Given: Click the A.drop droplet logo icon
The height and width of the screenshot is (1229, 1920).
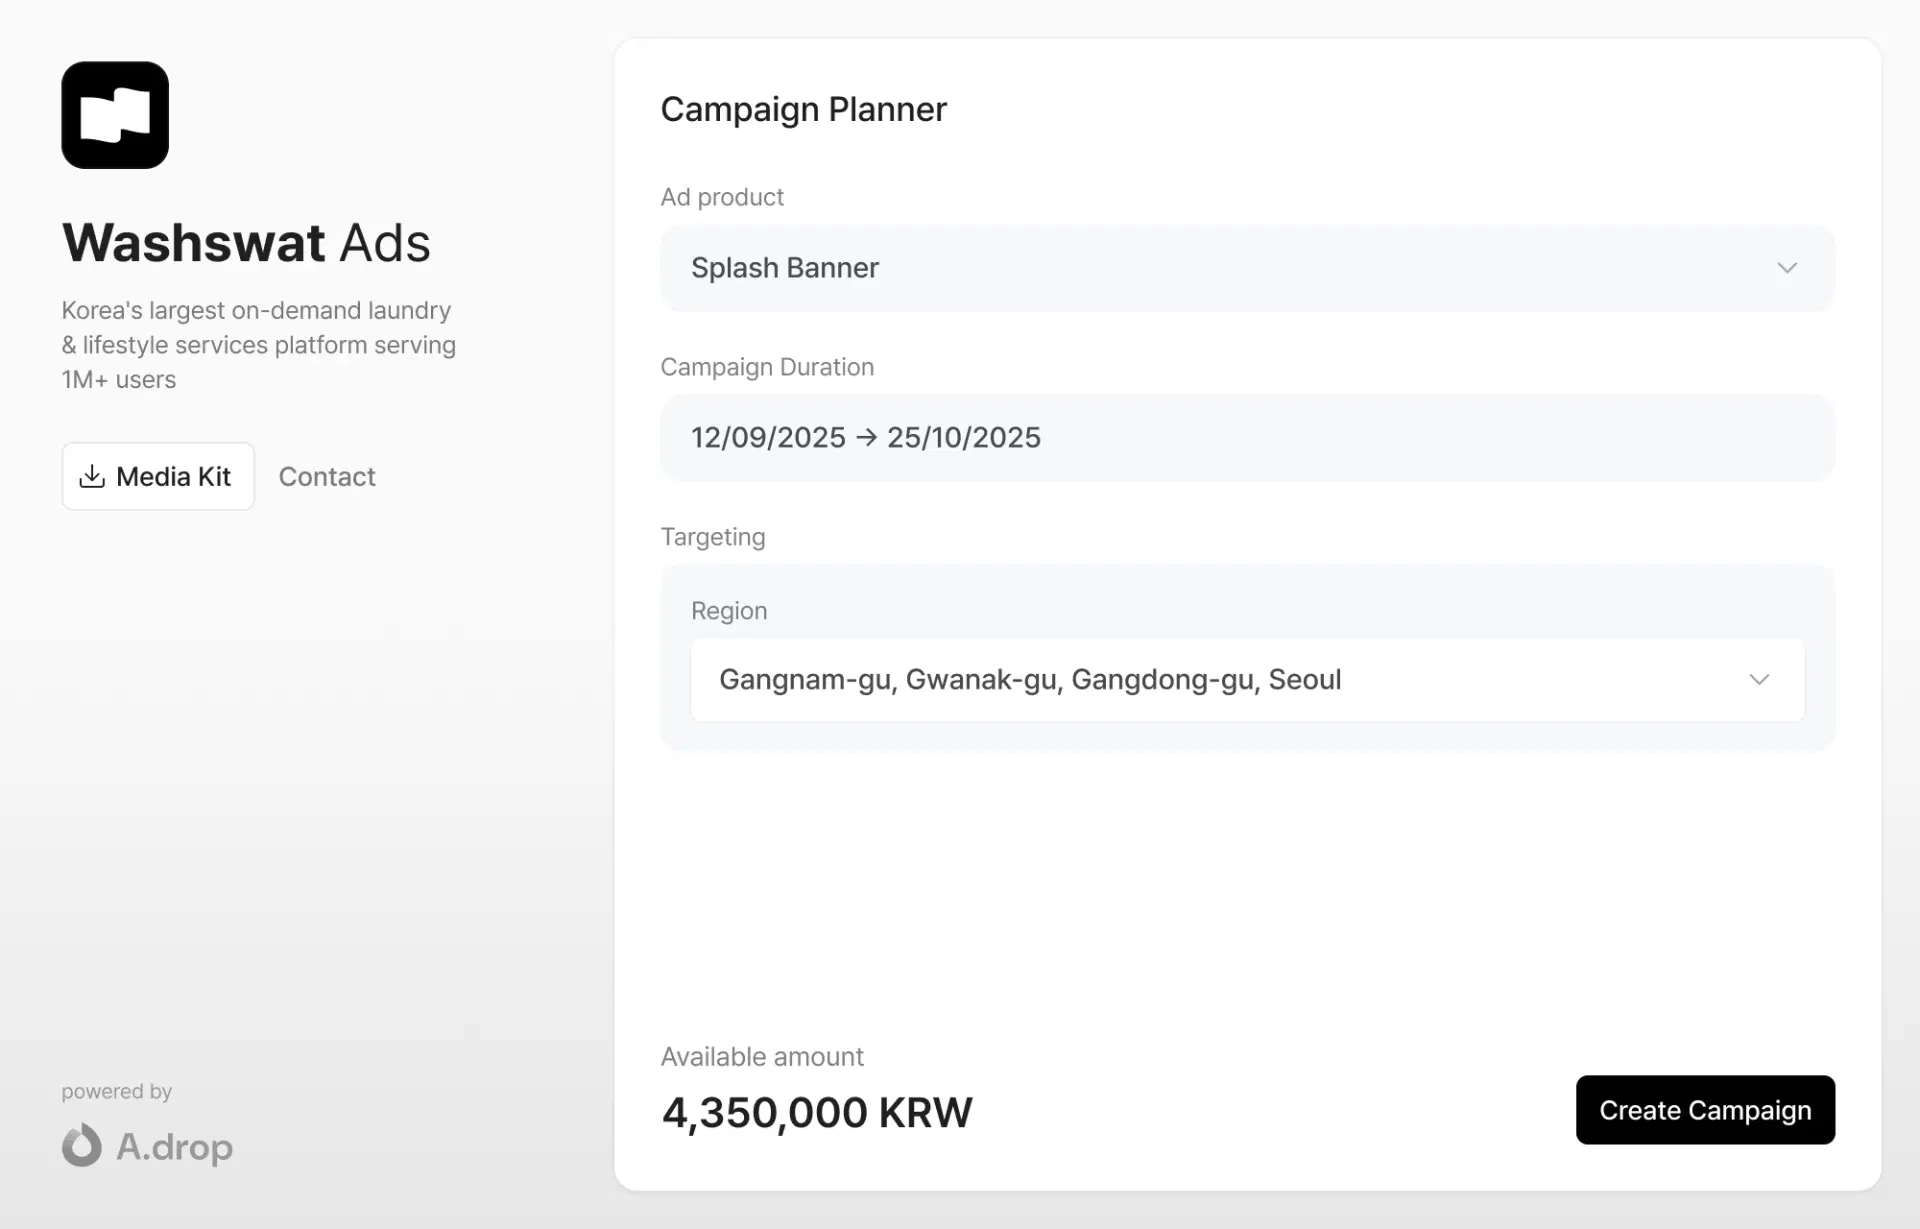Looking at the screenshot, I should pyautogui.click(x=82, y=1145).
